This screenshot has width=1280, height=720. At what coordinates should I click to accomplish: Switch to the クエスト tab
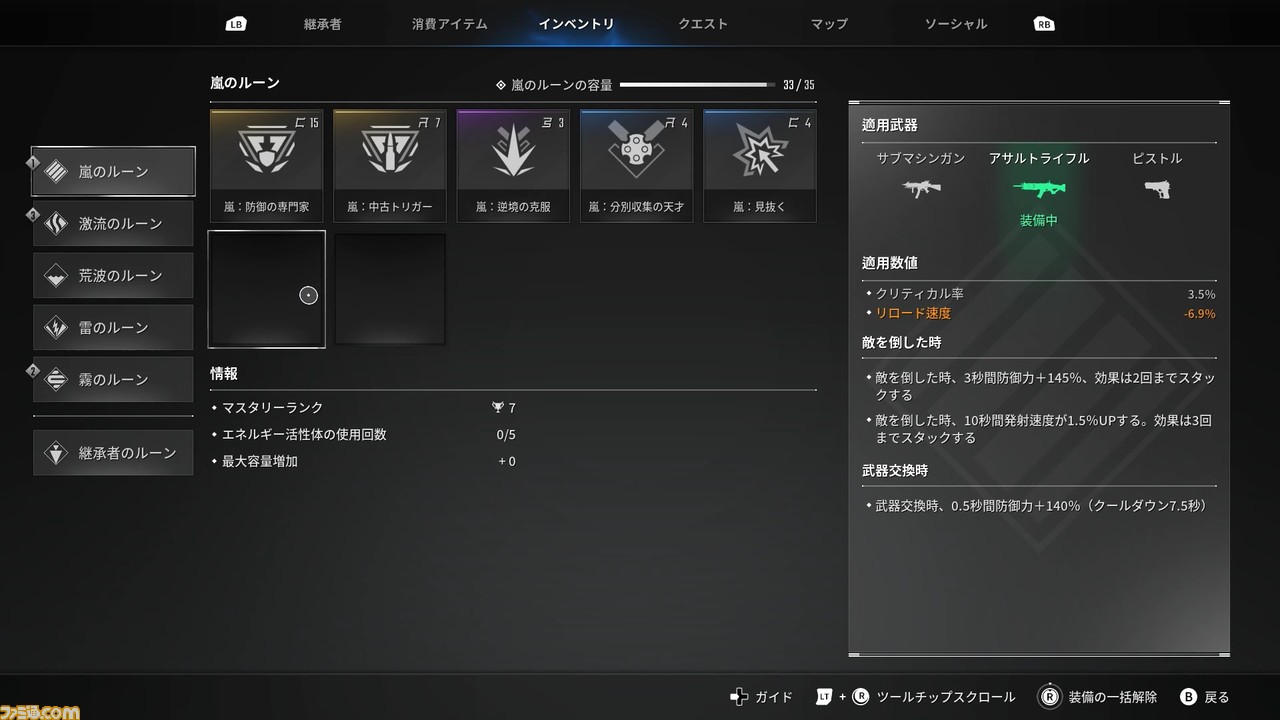click(x=703, y=23)
